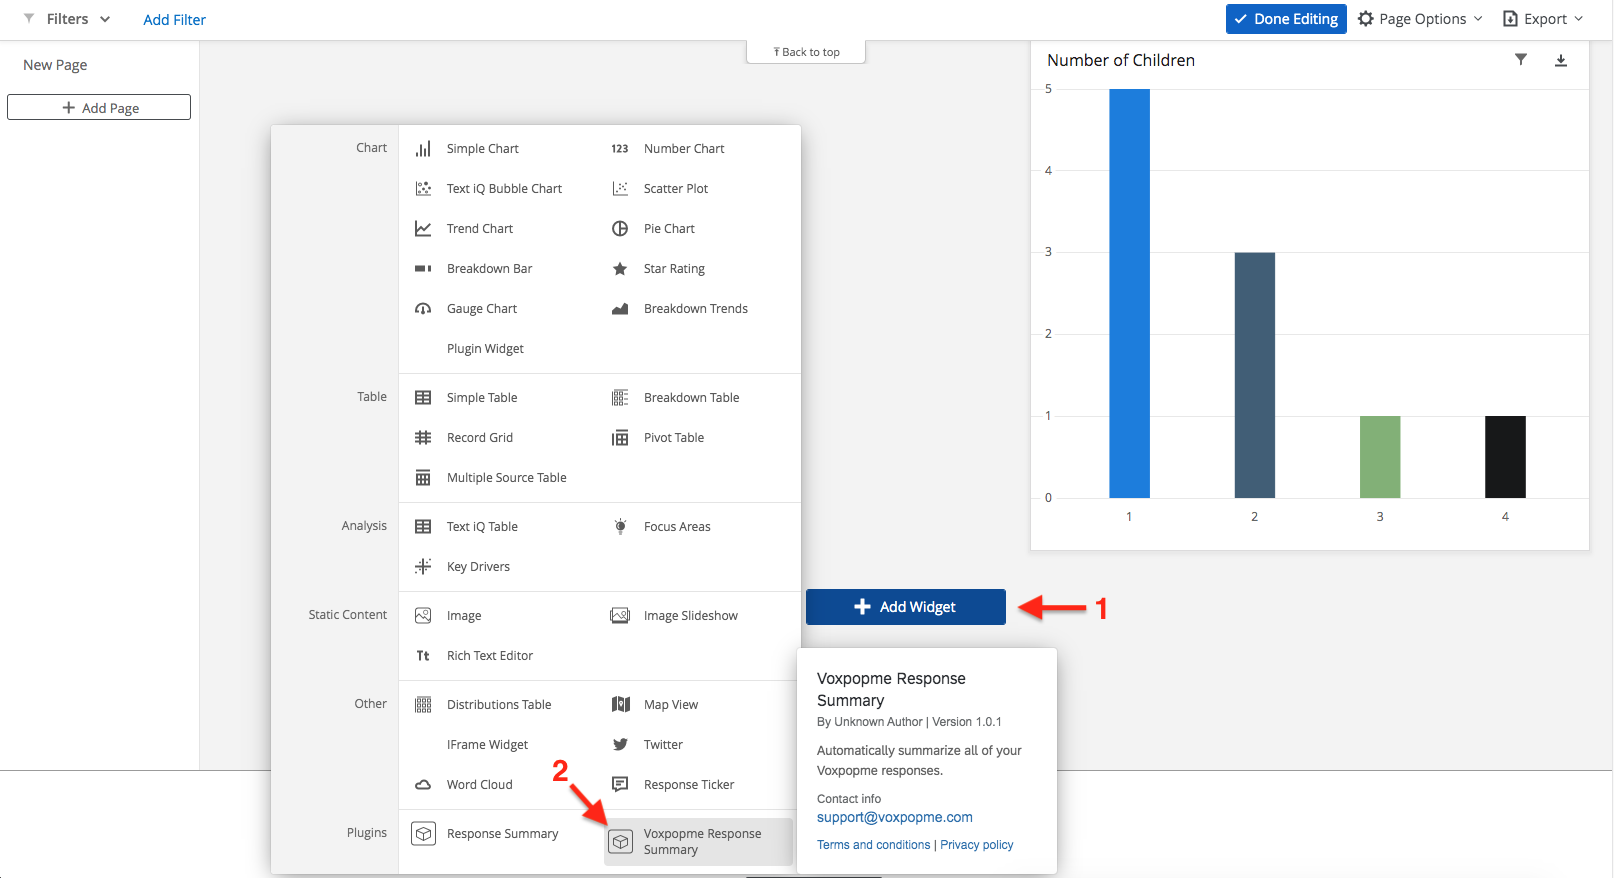
Task: Filter the Number of Children chart
Action: (x=1521, y=60)
